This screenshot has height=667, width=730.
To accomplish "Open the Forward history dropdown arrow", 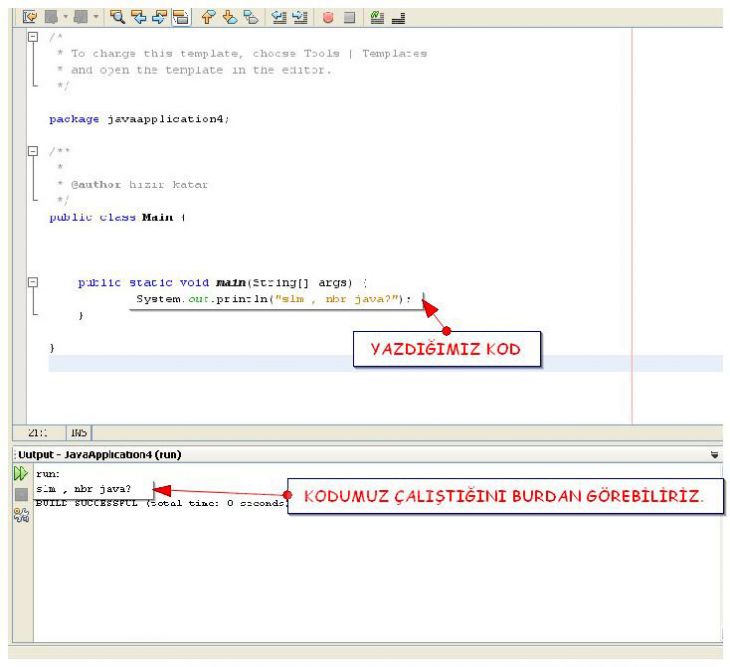I will click(x=96, y=17).
